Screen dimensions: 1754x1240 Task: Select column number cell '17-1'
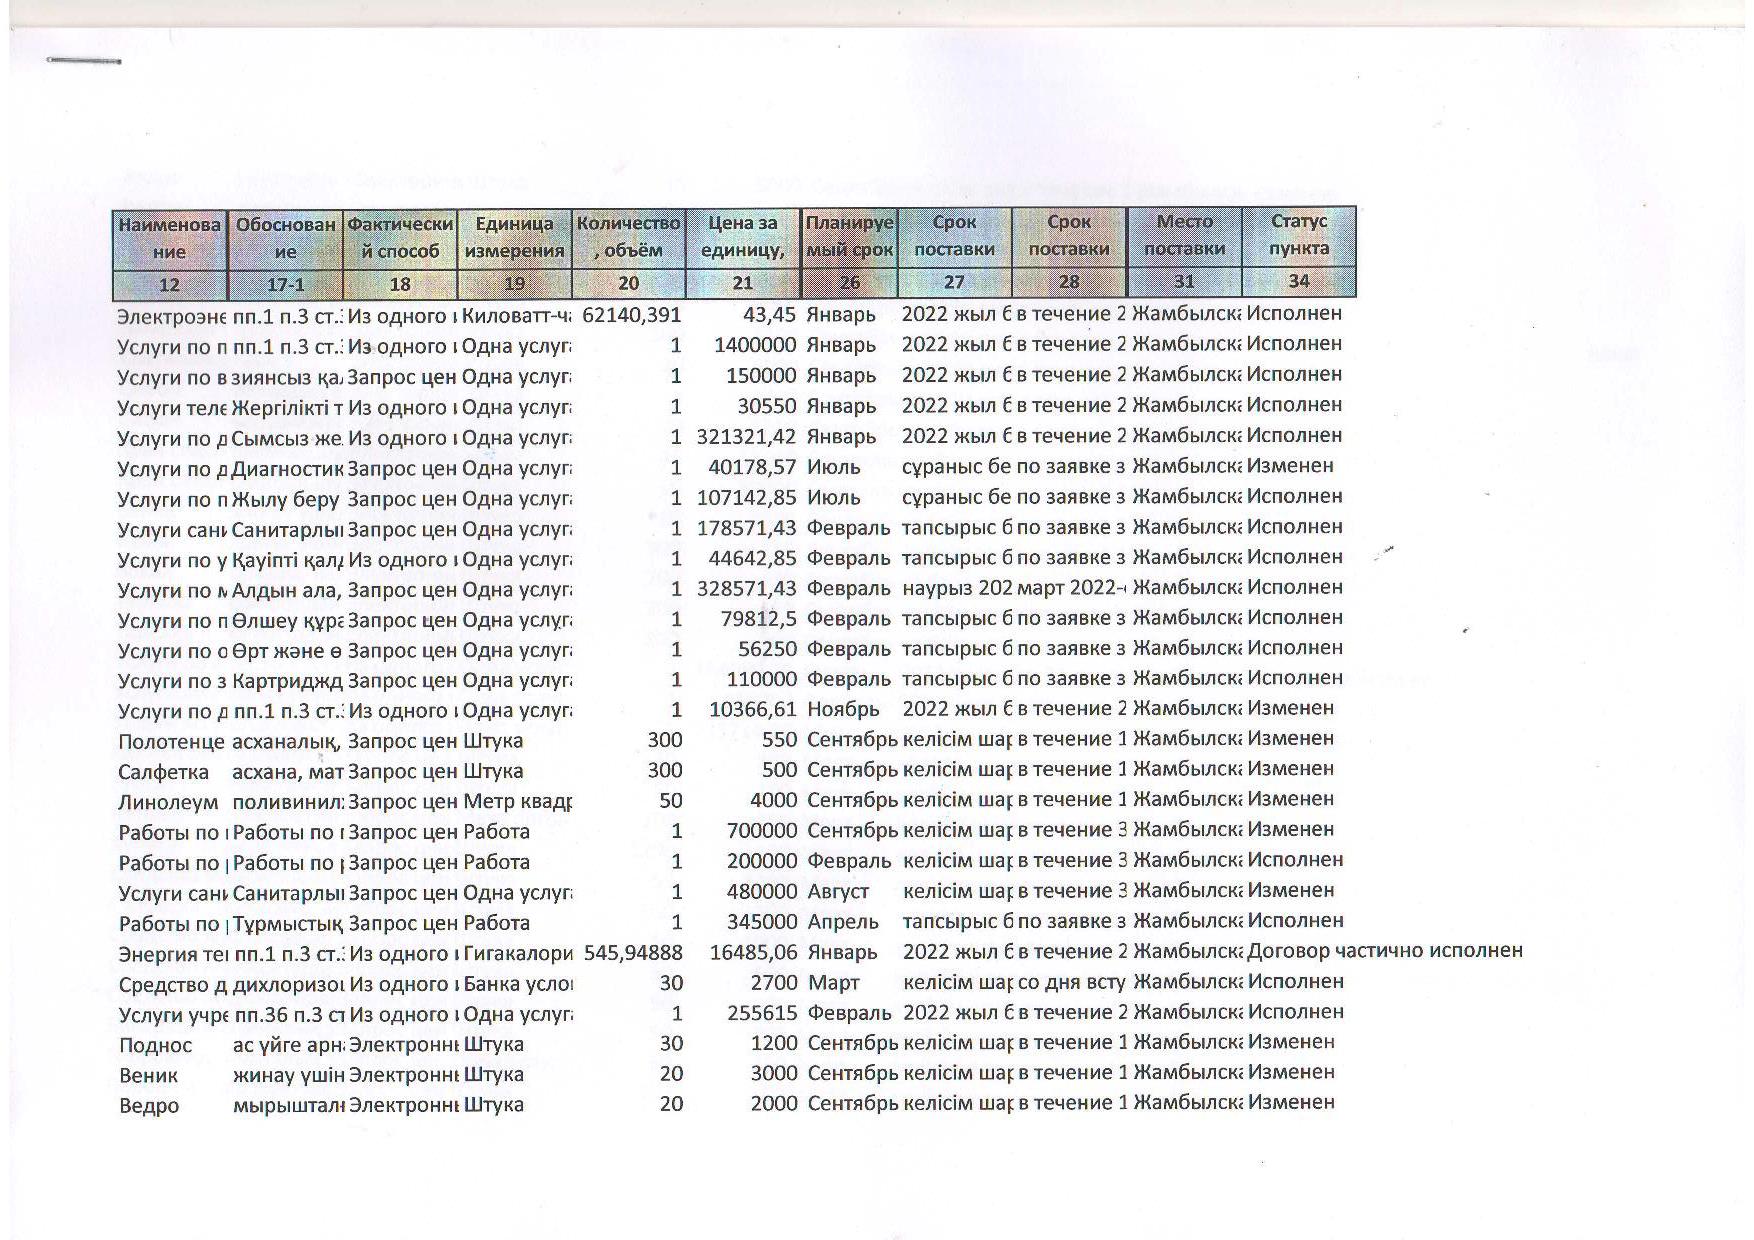pos(285,285)
